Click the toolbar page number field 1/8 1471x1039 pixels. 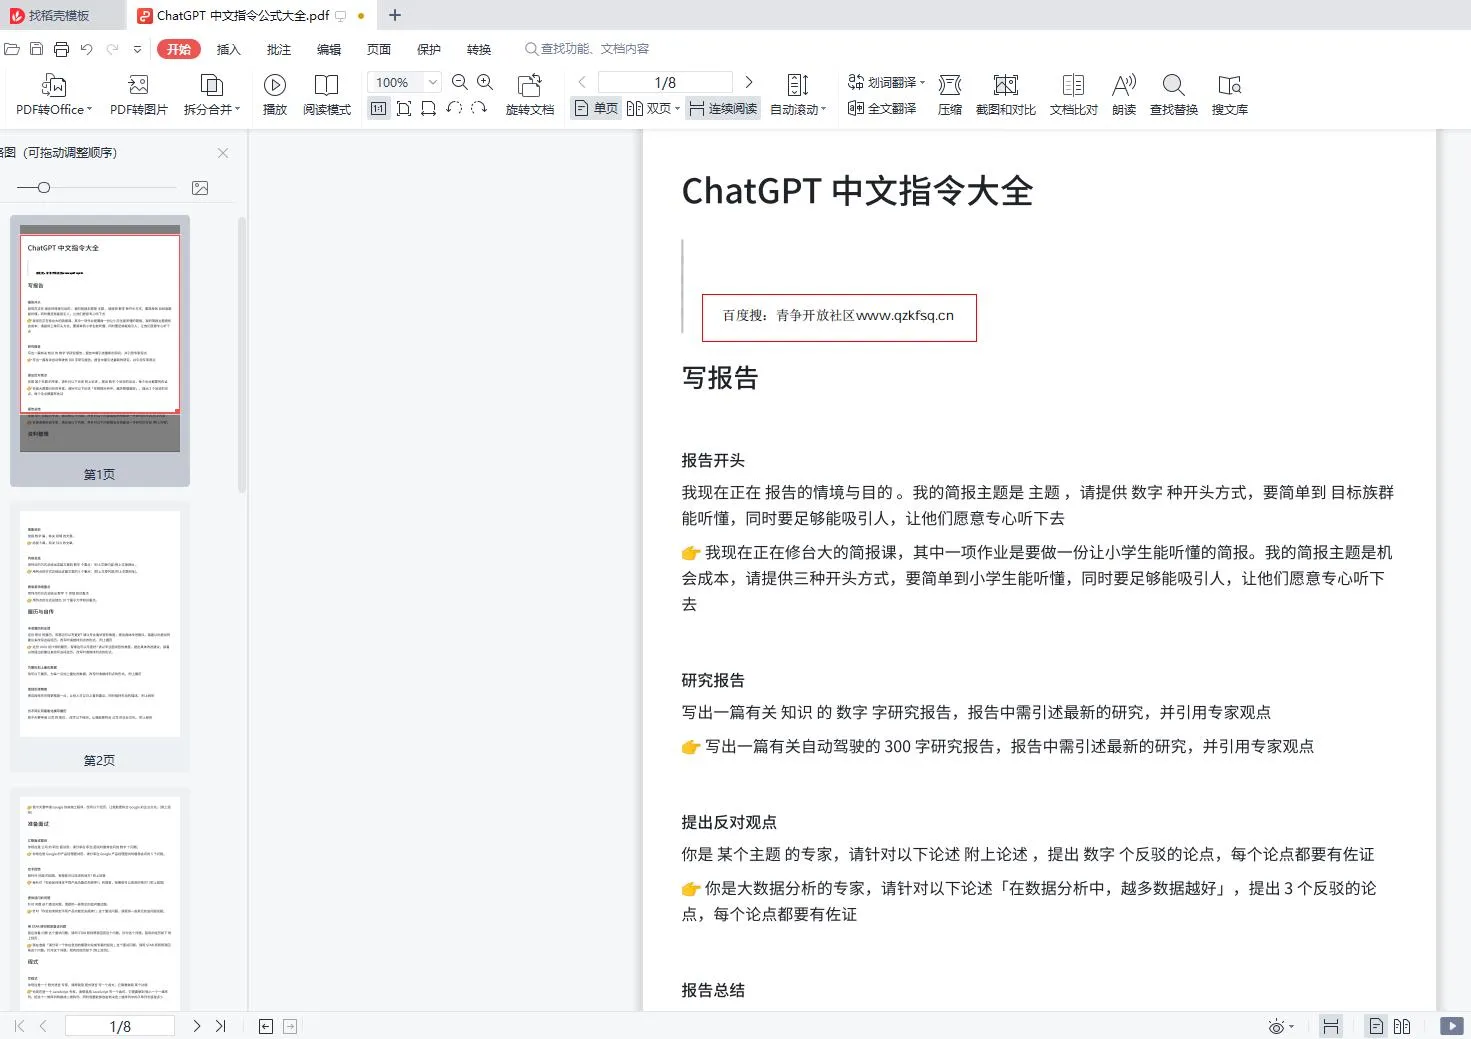point(665,82)
